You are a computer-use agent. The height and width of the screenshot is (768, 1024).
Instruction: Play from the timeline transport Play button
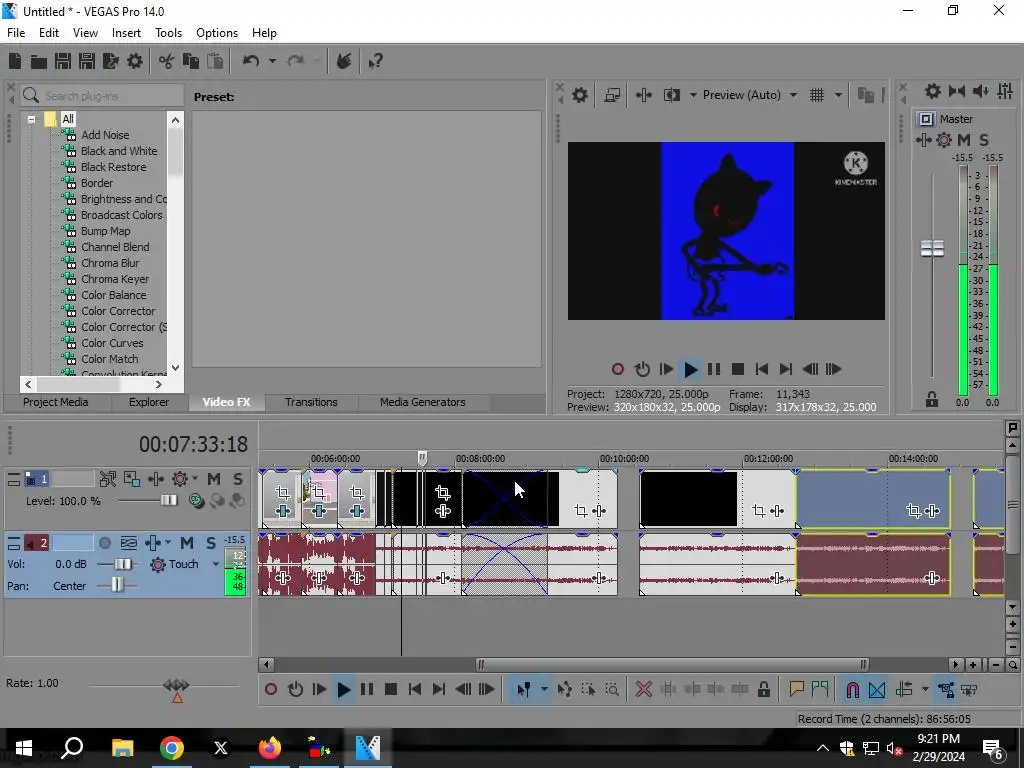pos(343,690)
